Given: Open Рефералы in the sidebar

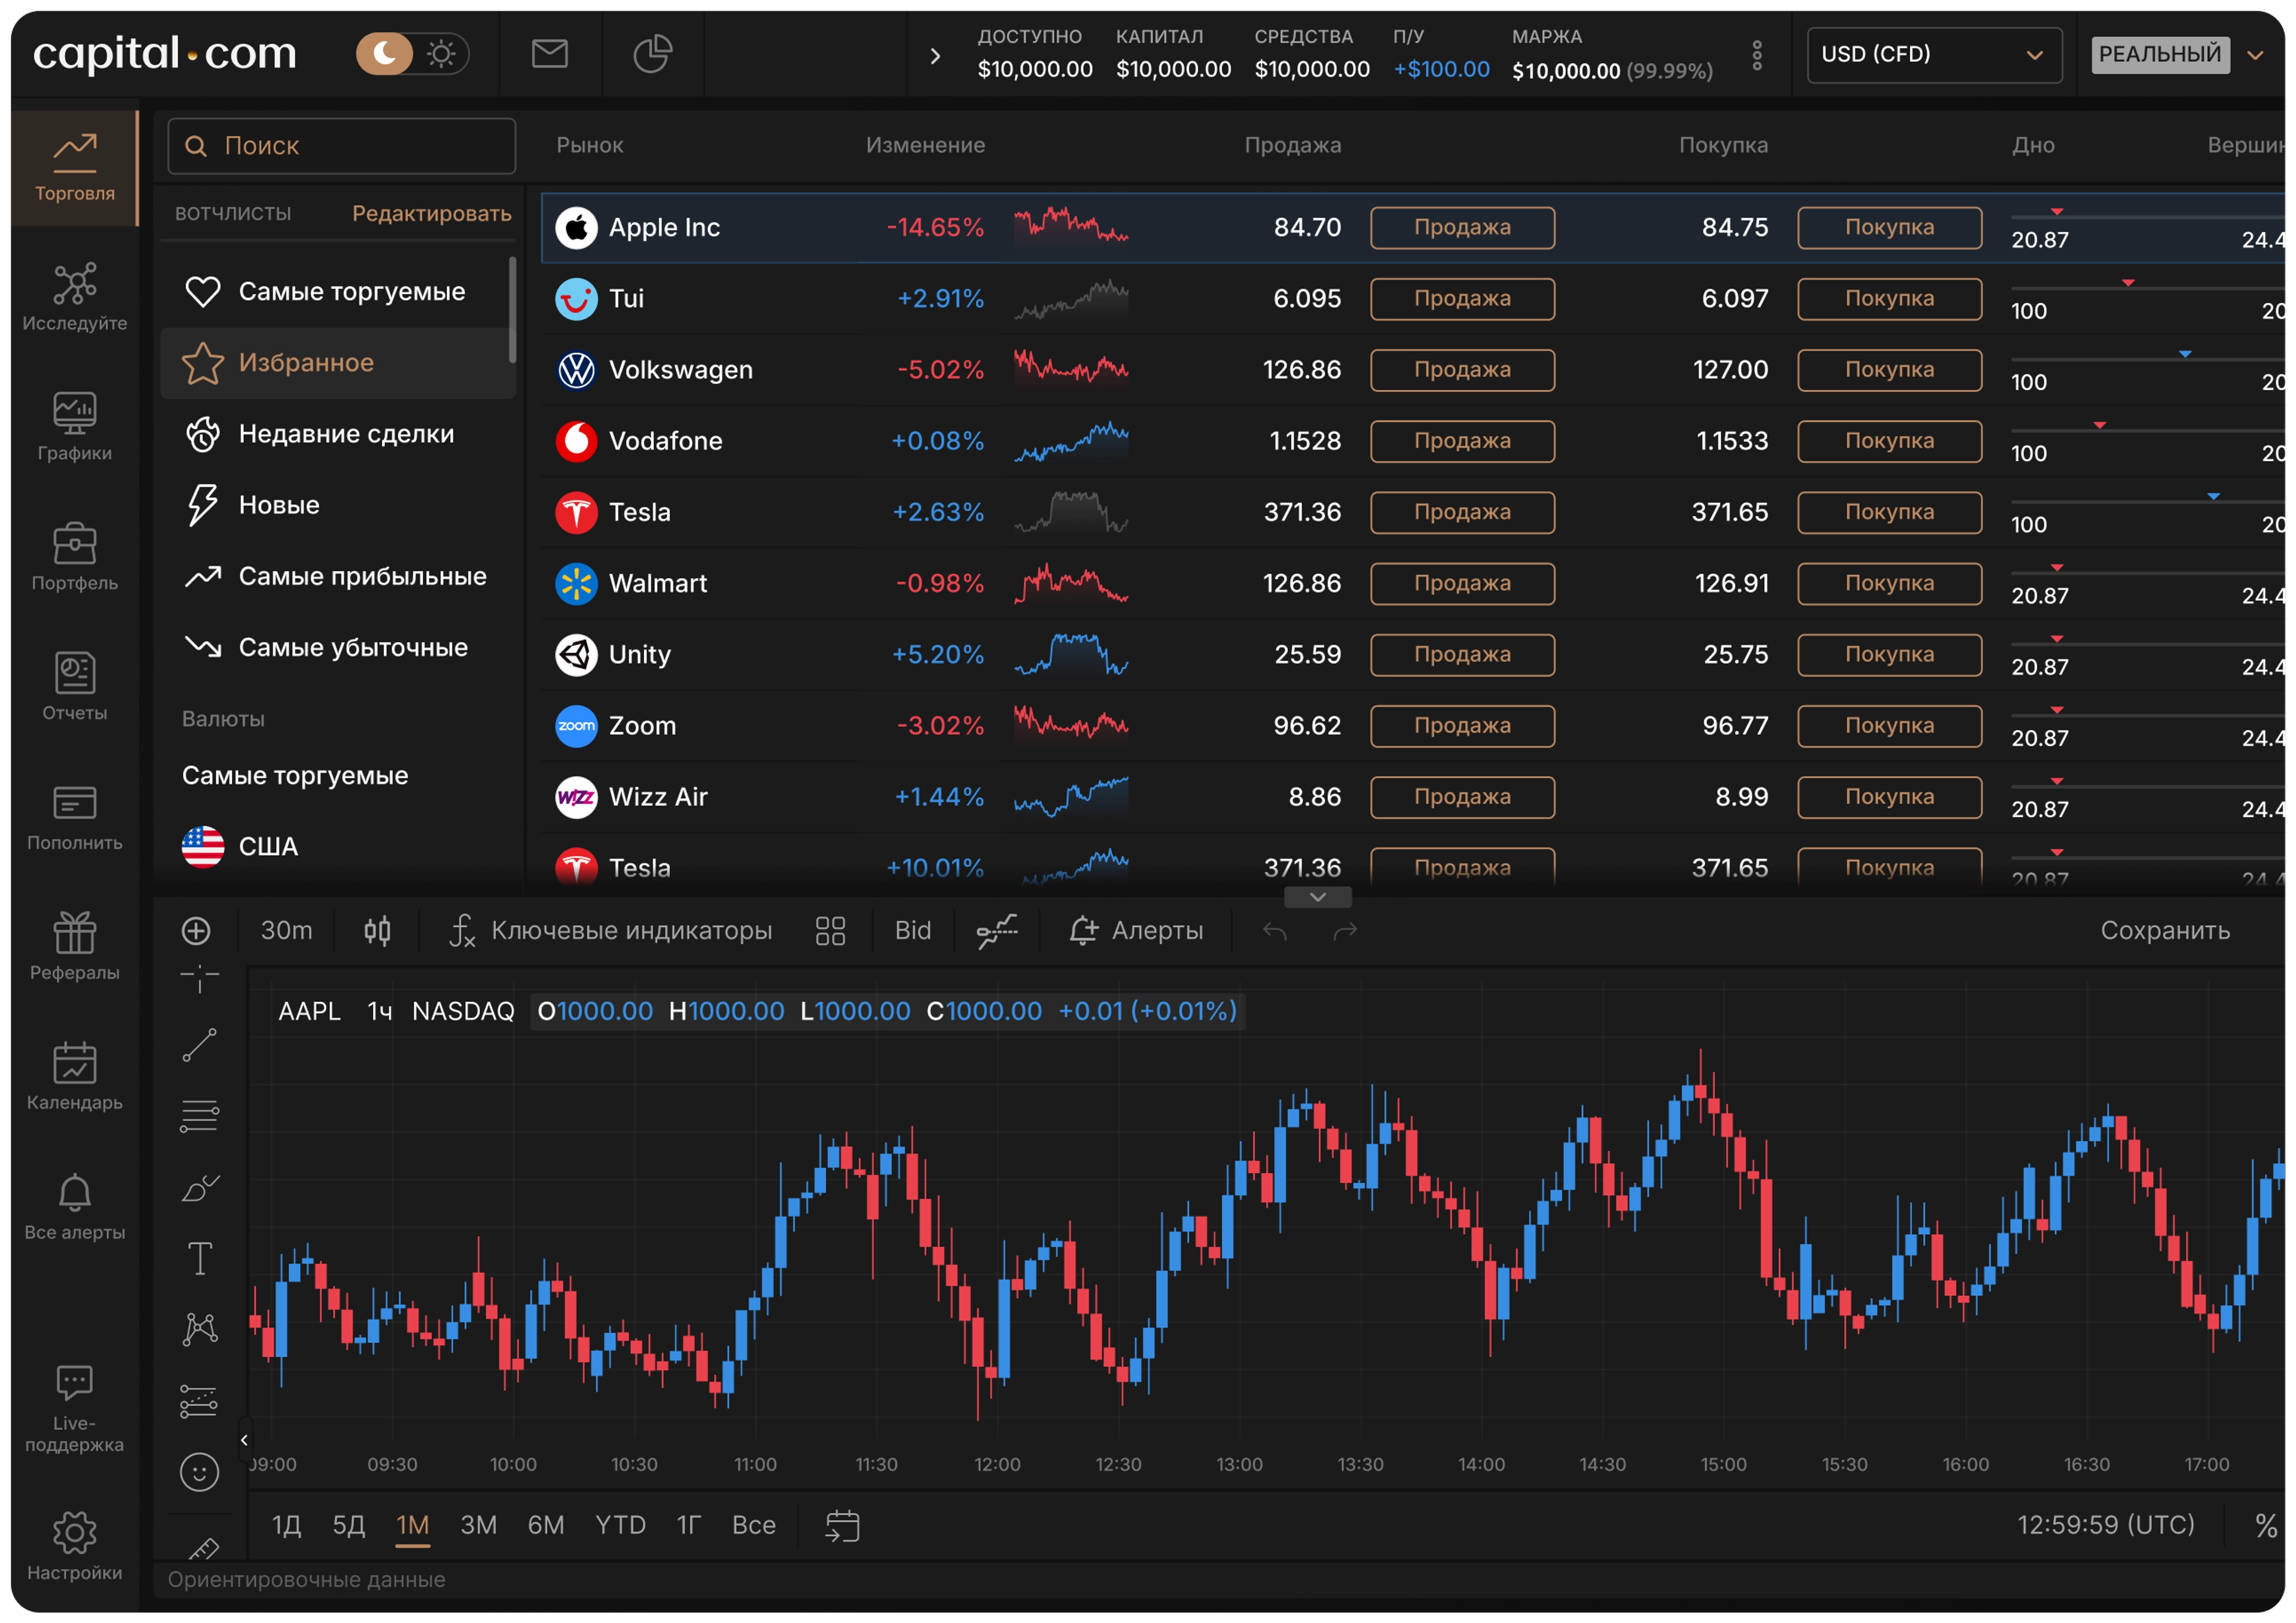Looking at the screenshot, I should (75, 947).
